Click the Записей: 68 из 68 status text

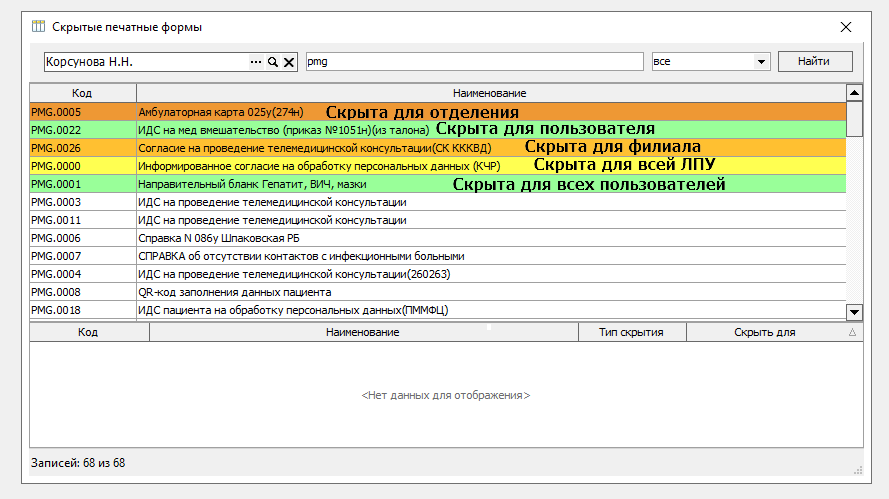tap(78, 463)
